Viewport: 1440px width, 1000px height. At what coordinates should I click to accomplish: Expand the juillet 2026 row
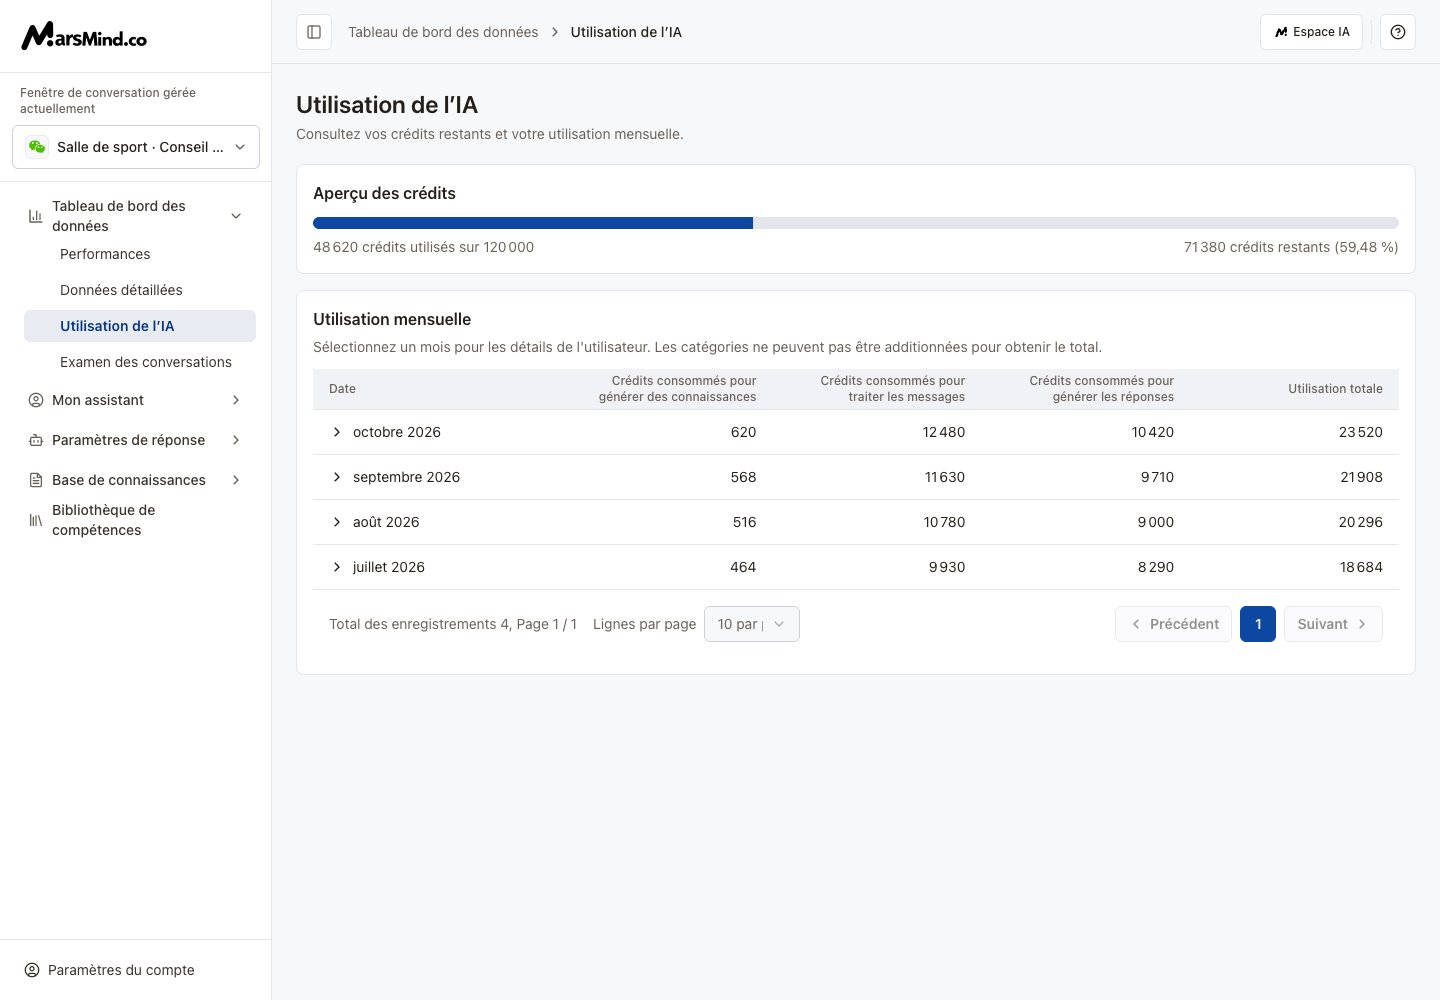337,567
